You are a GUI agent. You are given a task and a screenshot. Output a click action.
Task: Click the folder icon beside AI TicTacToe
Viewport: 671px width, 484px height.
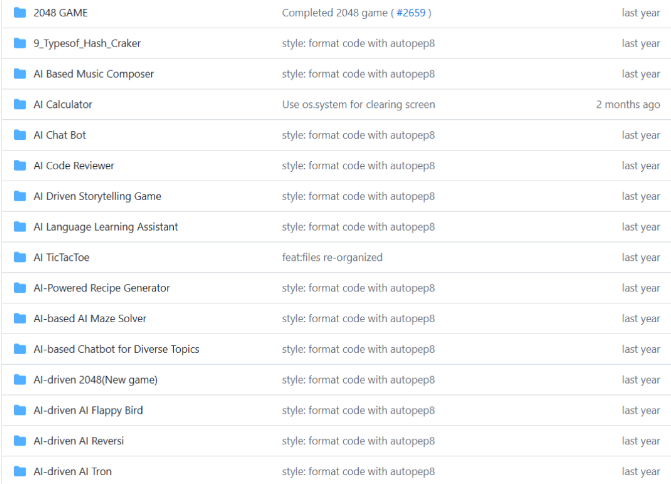pyautogui.click(x=20, y=258)
